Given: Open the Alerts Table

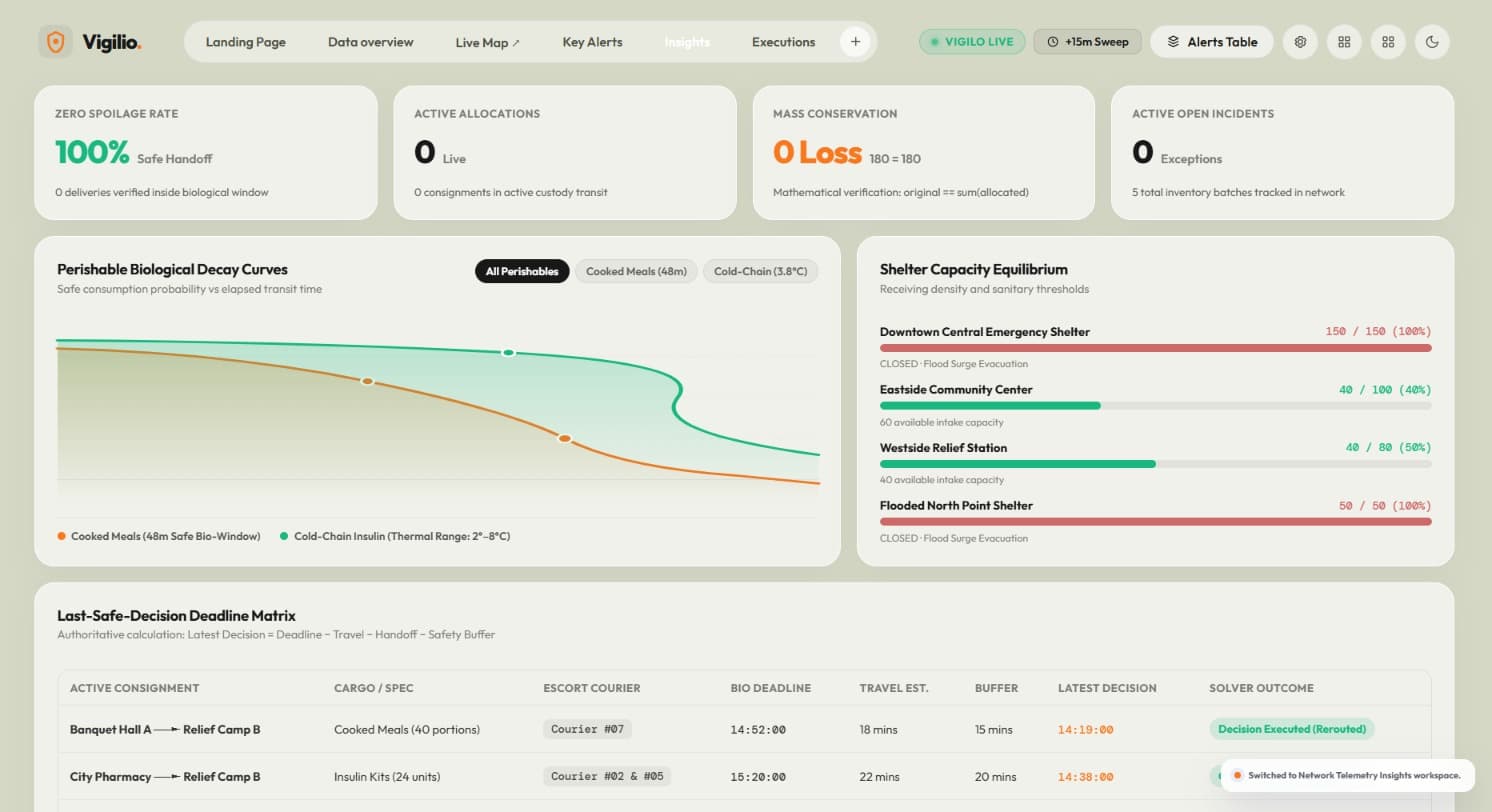Looking at the screenshot, I should tap(1212, 42).
